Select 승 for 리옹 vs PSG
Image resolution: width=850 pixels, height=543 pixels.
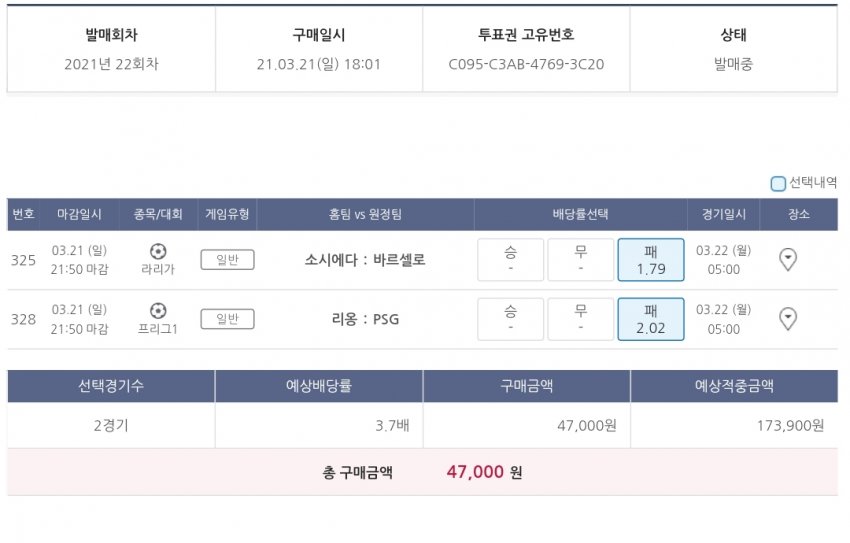(x=511, y=319)
